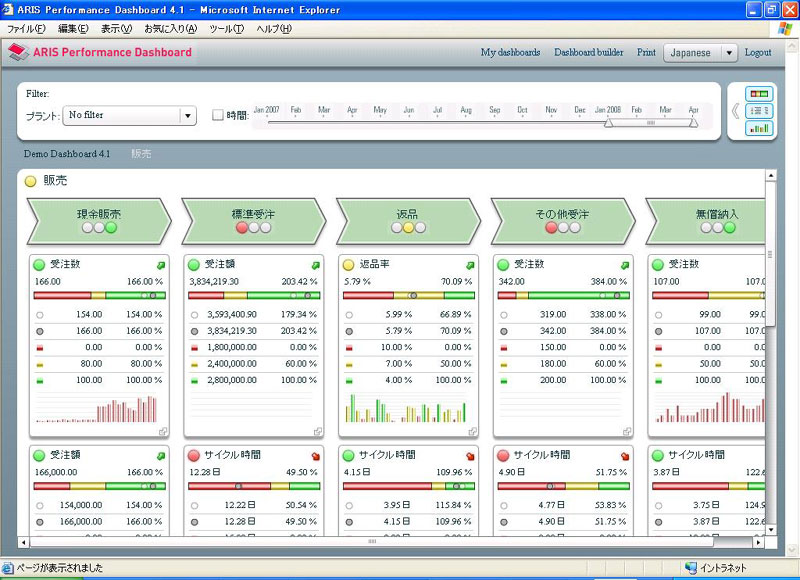This screenshot has height=580, width=800.
Task: Open the プラント No filter dropdown
Action: [130, 115]
